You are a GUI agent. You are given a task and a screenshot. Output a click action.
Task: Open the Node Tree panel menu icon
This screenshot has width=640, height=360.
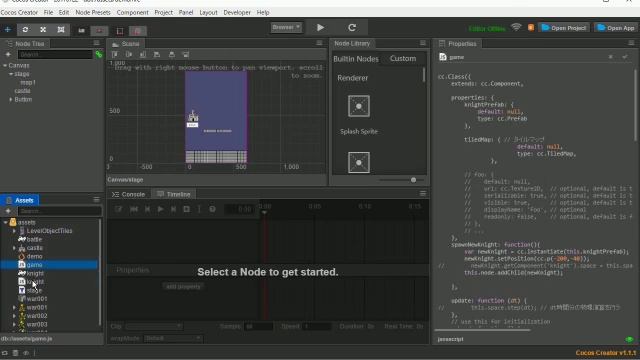point(96,43)
